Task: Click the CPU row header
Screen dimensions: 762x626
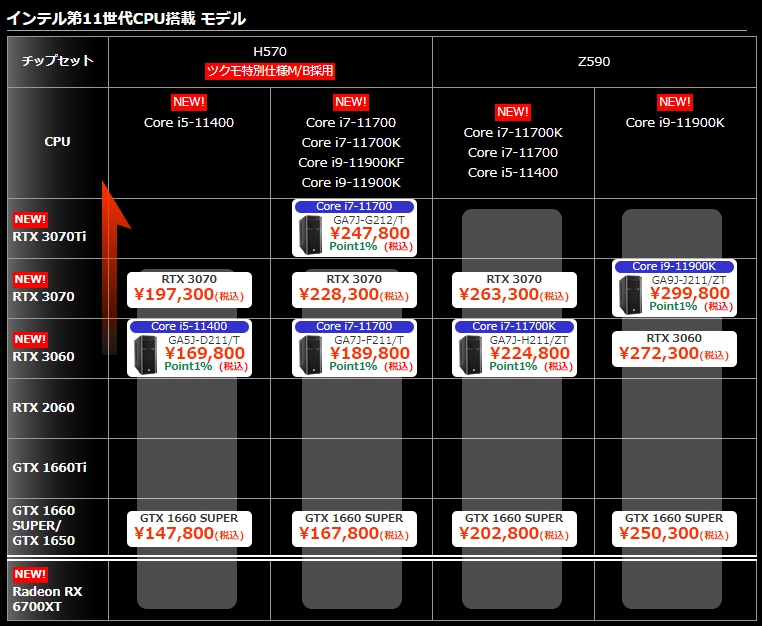Action: pyautogui.click(x=57, y=141)
